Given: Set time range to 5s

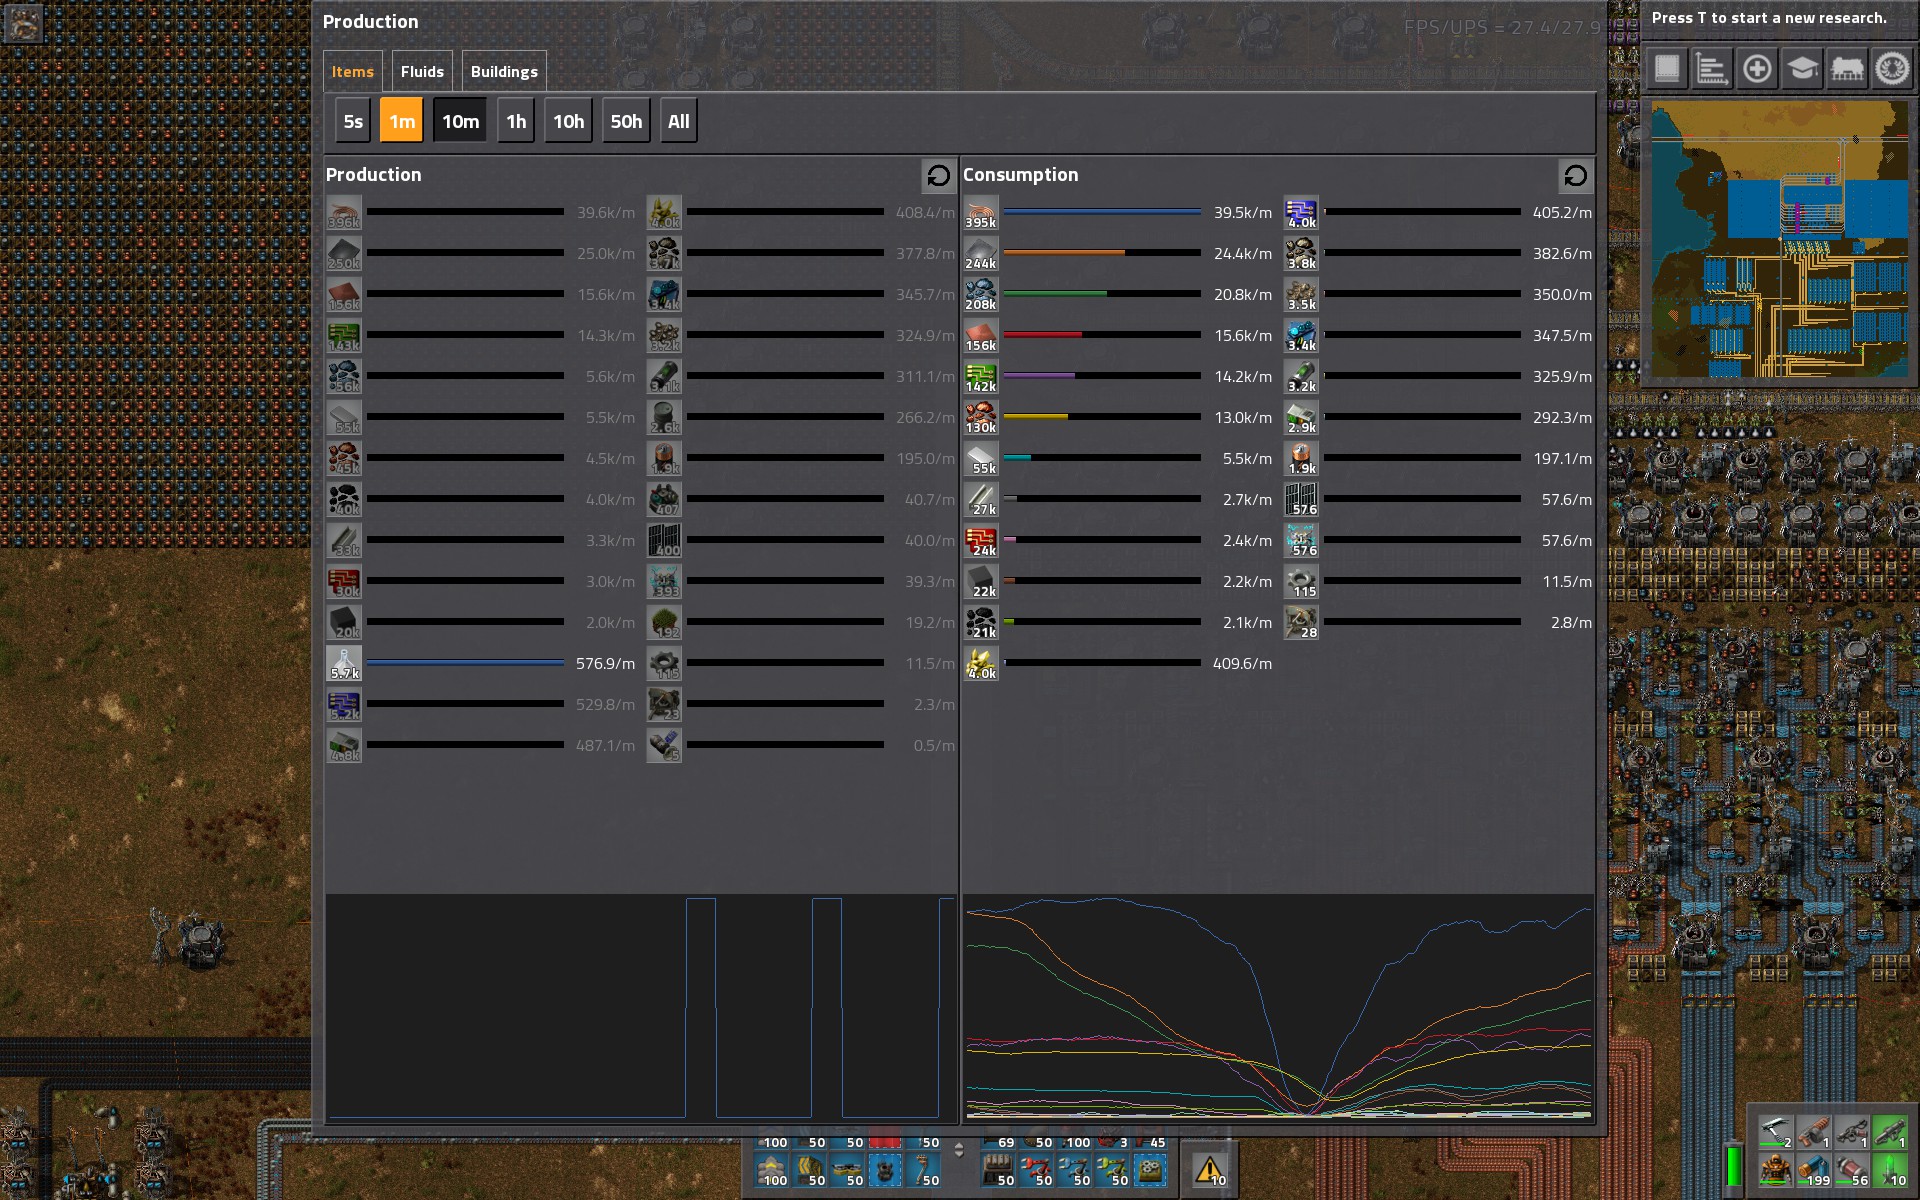Looking at the screenshot, I should coord(353,121).
